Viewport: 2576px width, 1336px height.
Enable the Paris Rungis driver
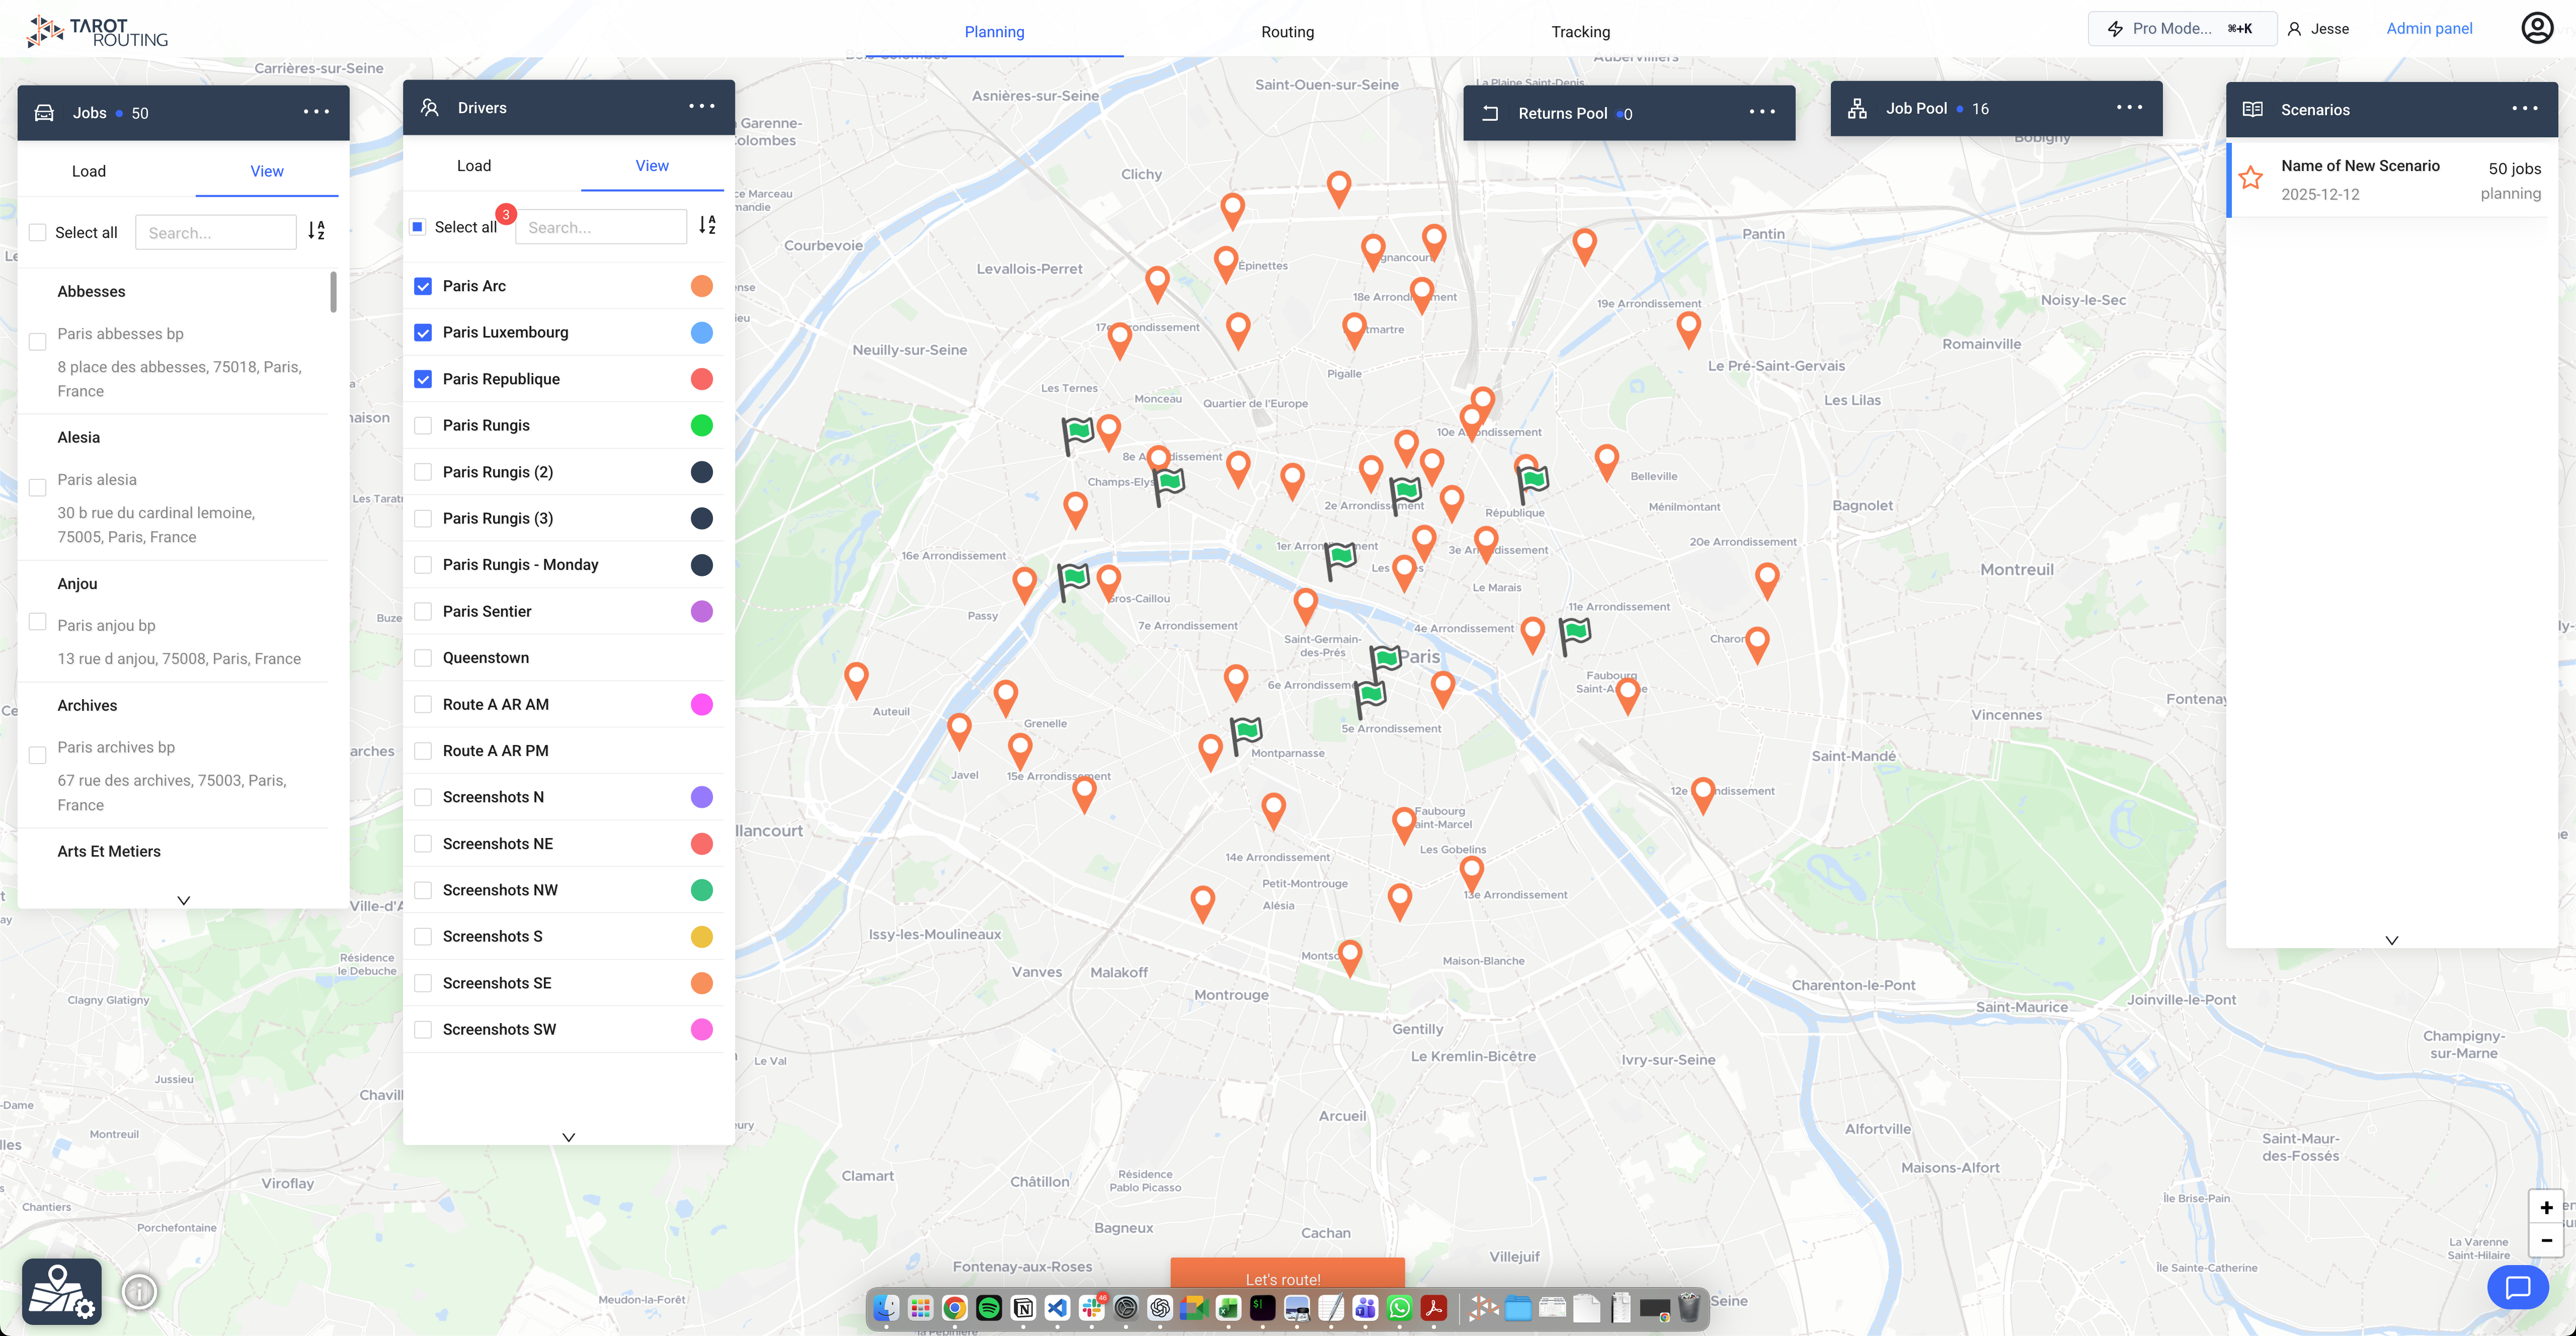click(423, 425)
